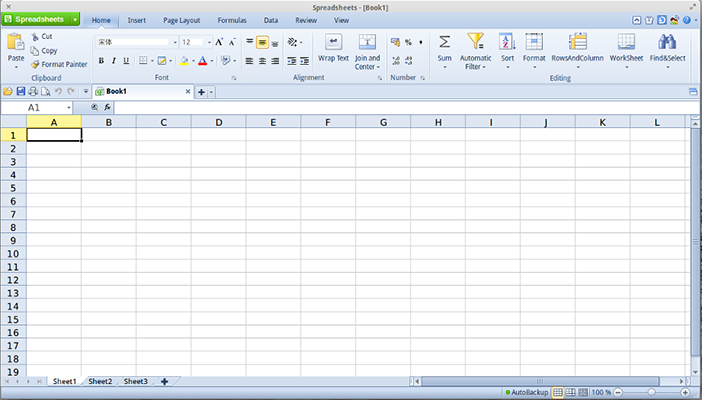The height and width of the screenshot is (400, 702).
Task: Click the zoom slider handle
Action: [x=651, y=393]
